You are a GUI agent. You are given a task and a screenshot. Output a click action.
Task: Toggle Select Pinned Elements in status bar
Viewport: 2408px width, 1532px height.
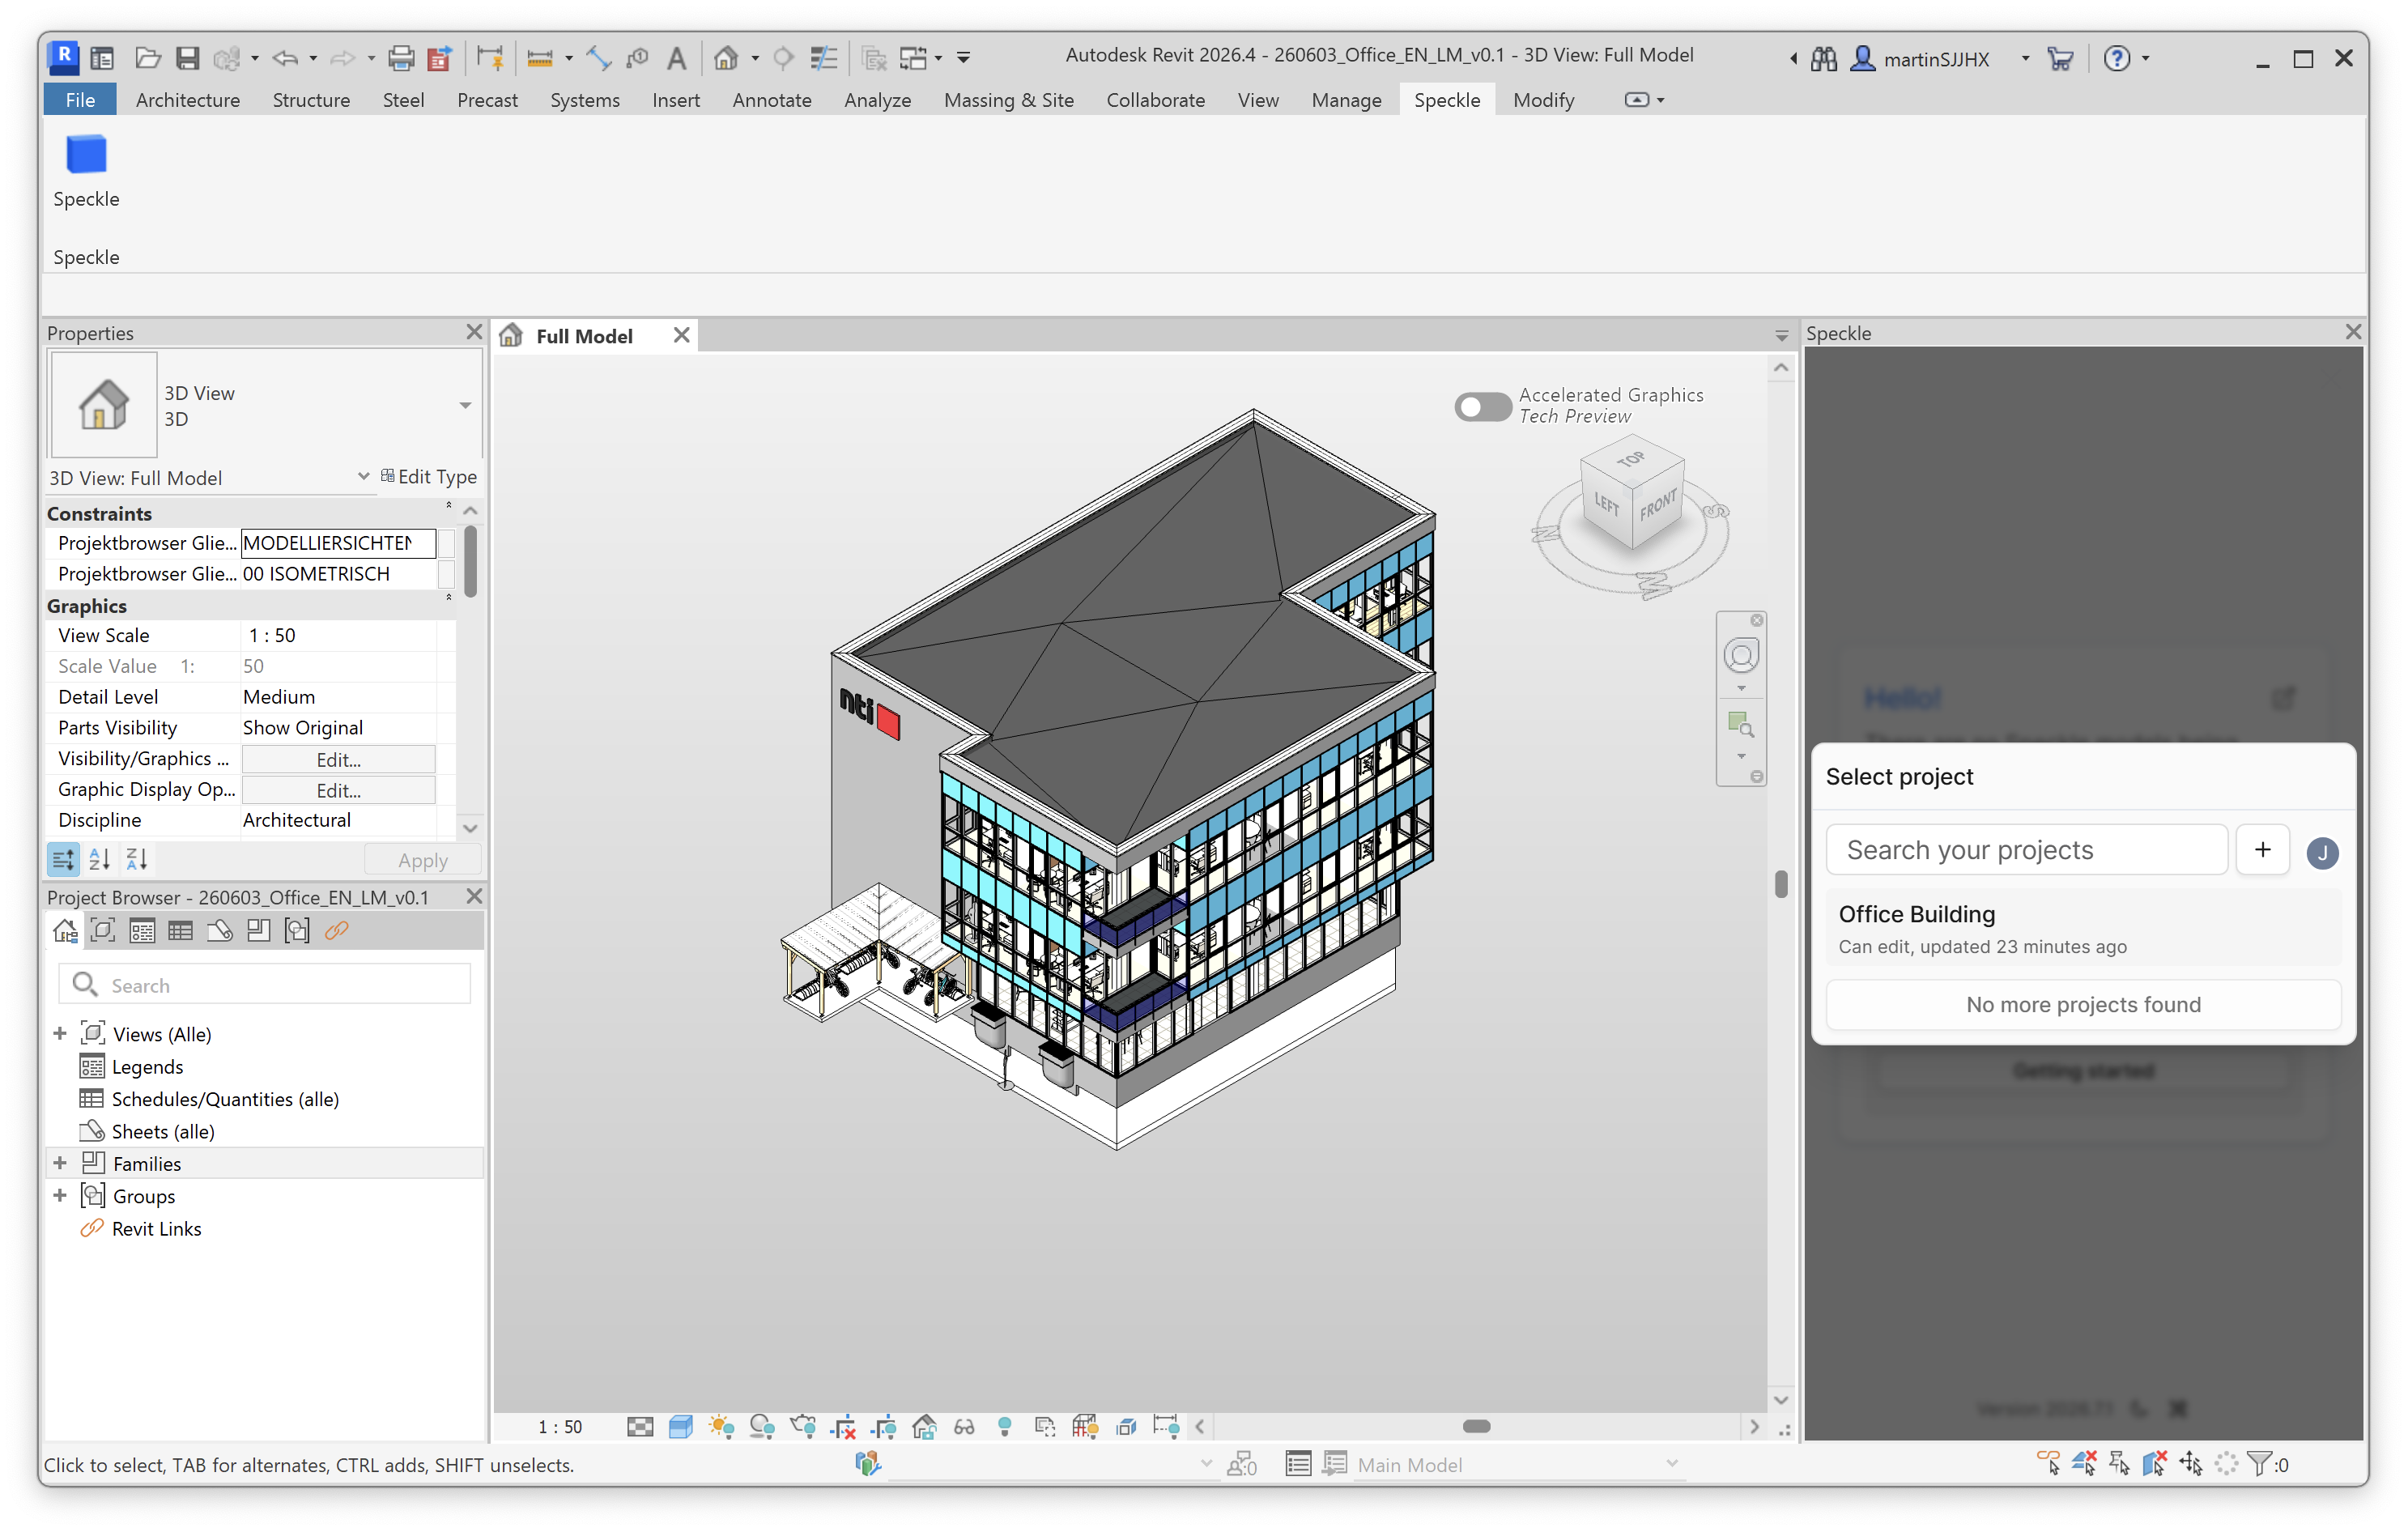tap(2119, 1464)
